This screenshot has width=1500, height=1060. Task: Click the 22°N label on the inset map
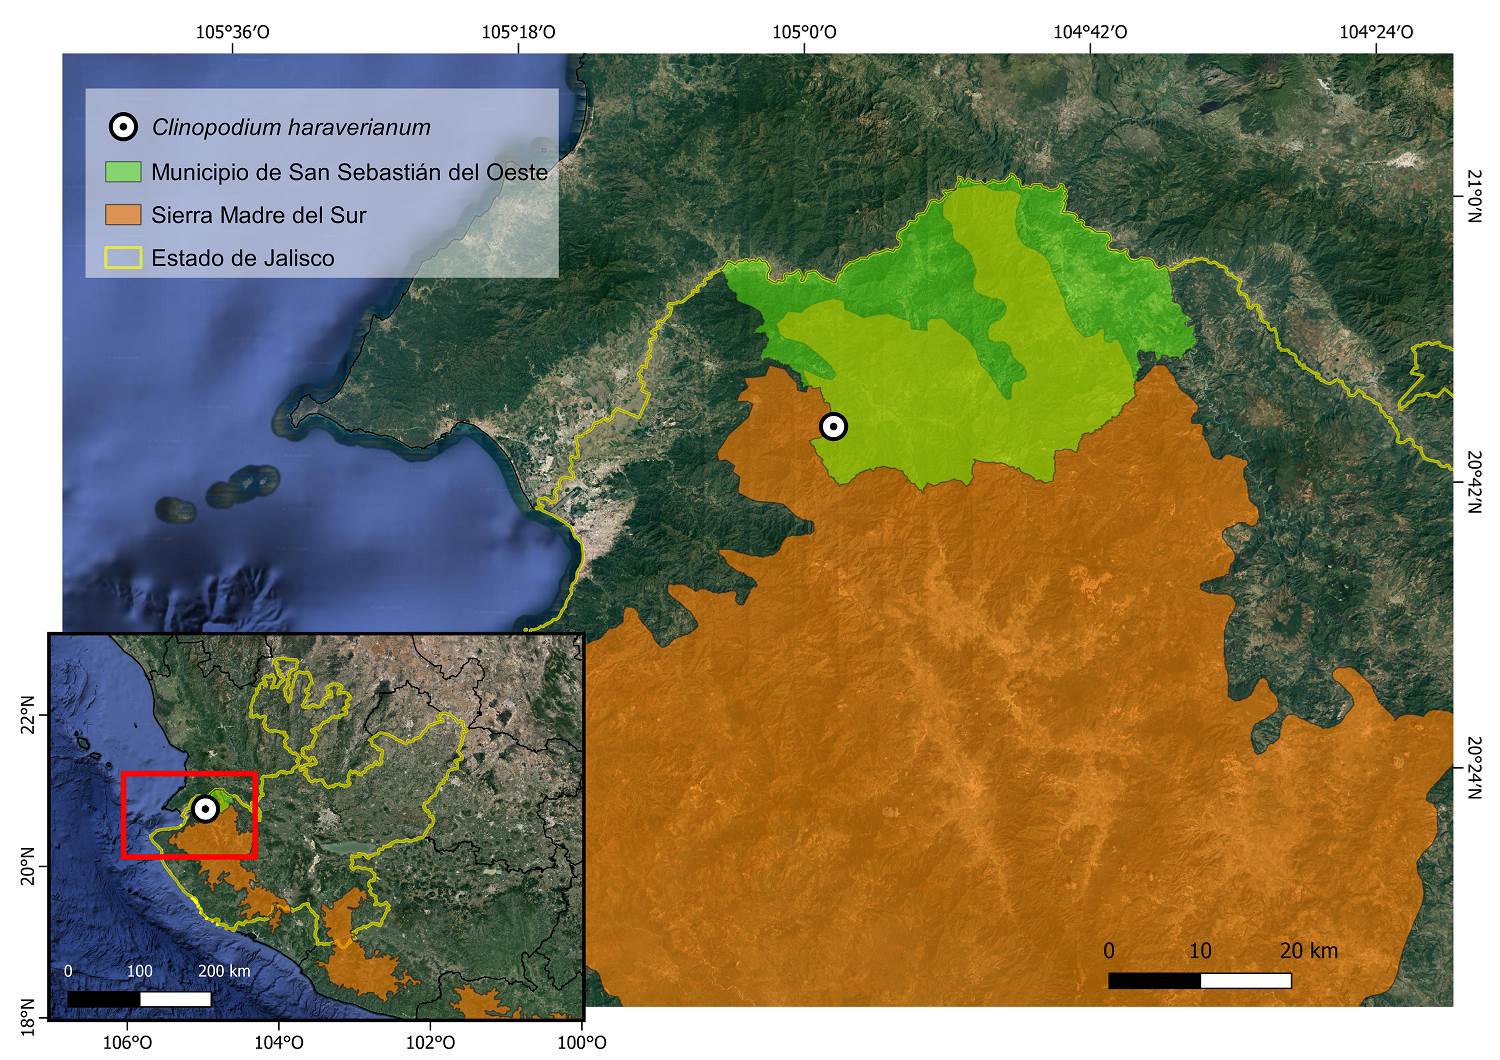tap(29, 720)
